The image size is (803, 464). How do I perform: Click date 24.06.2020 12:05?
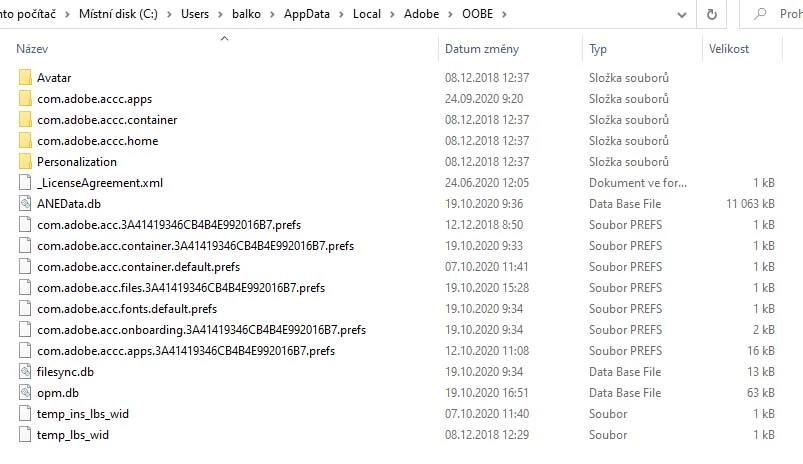[x=487, y=182]
